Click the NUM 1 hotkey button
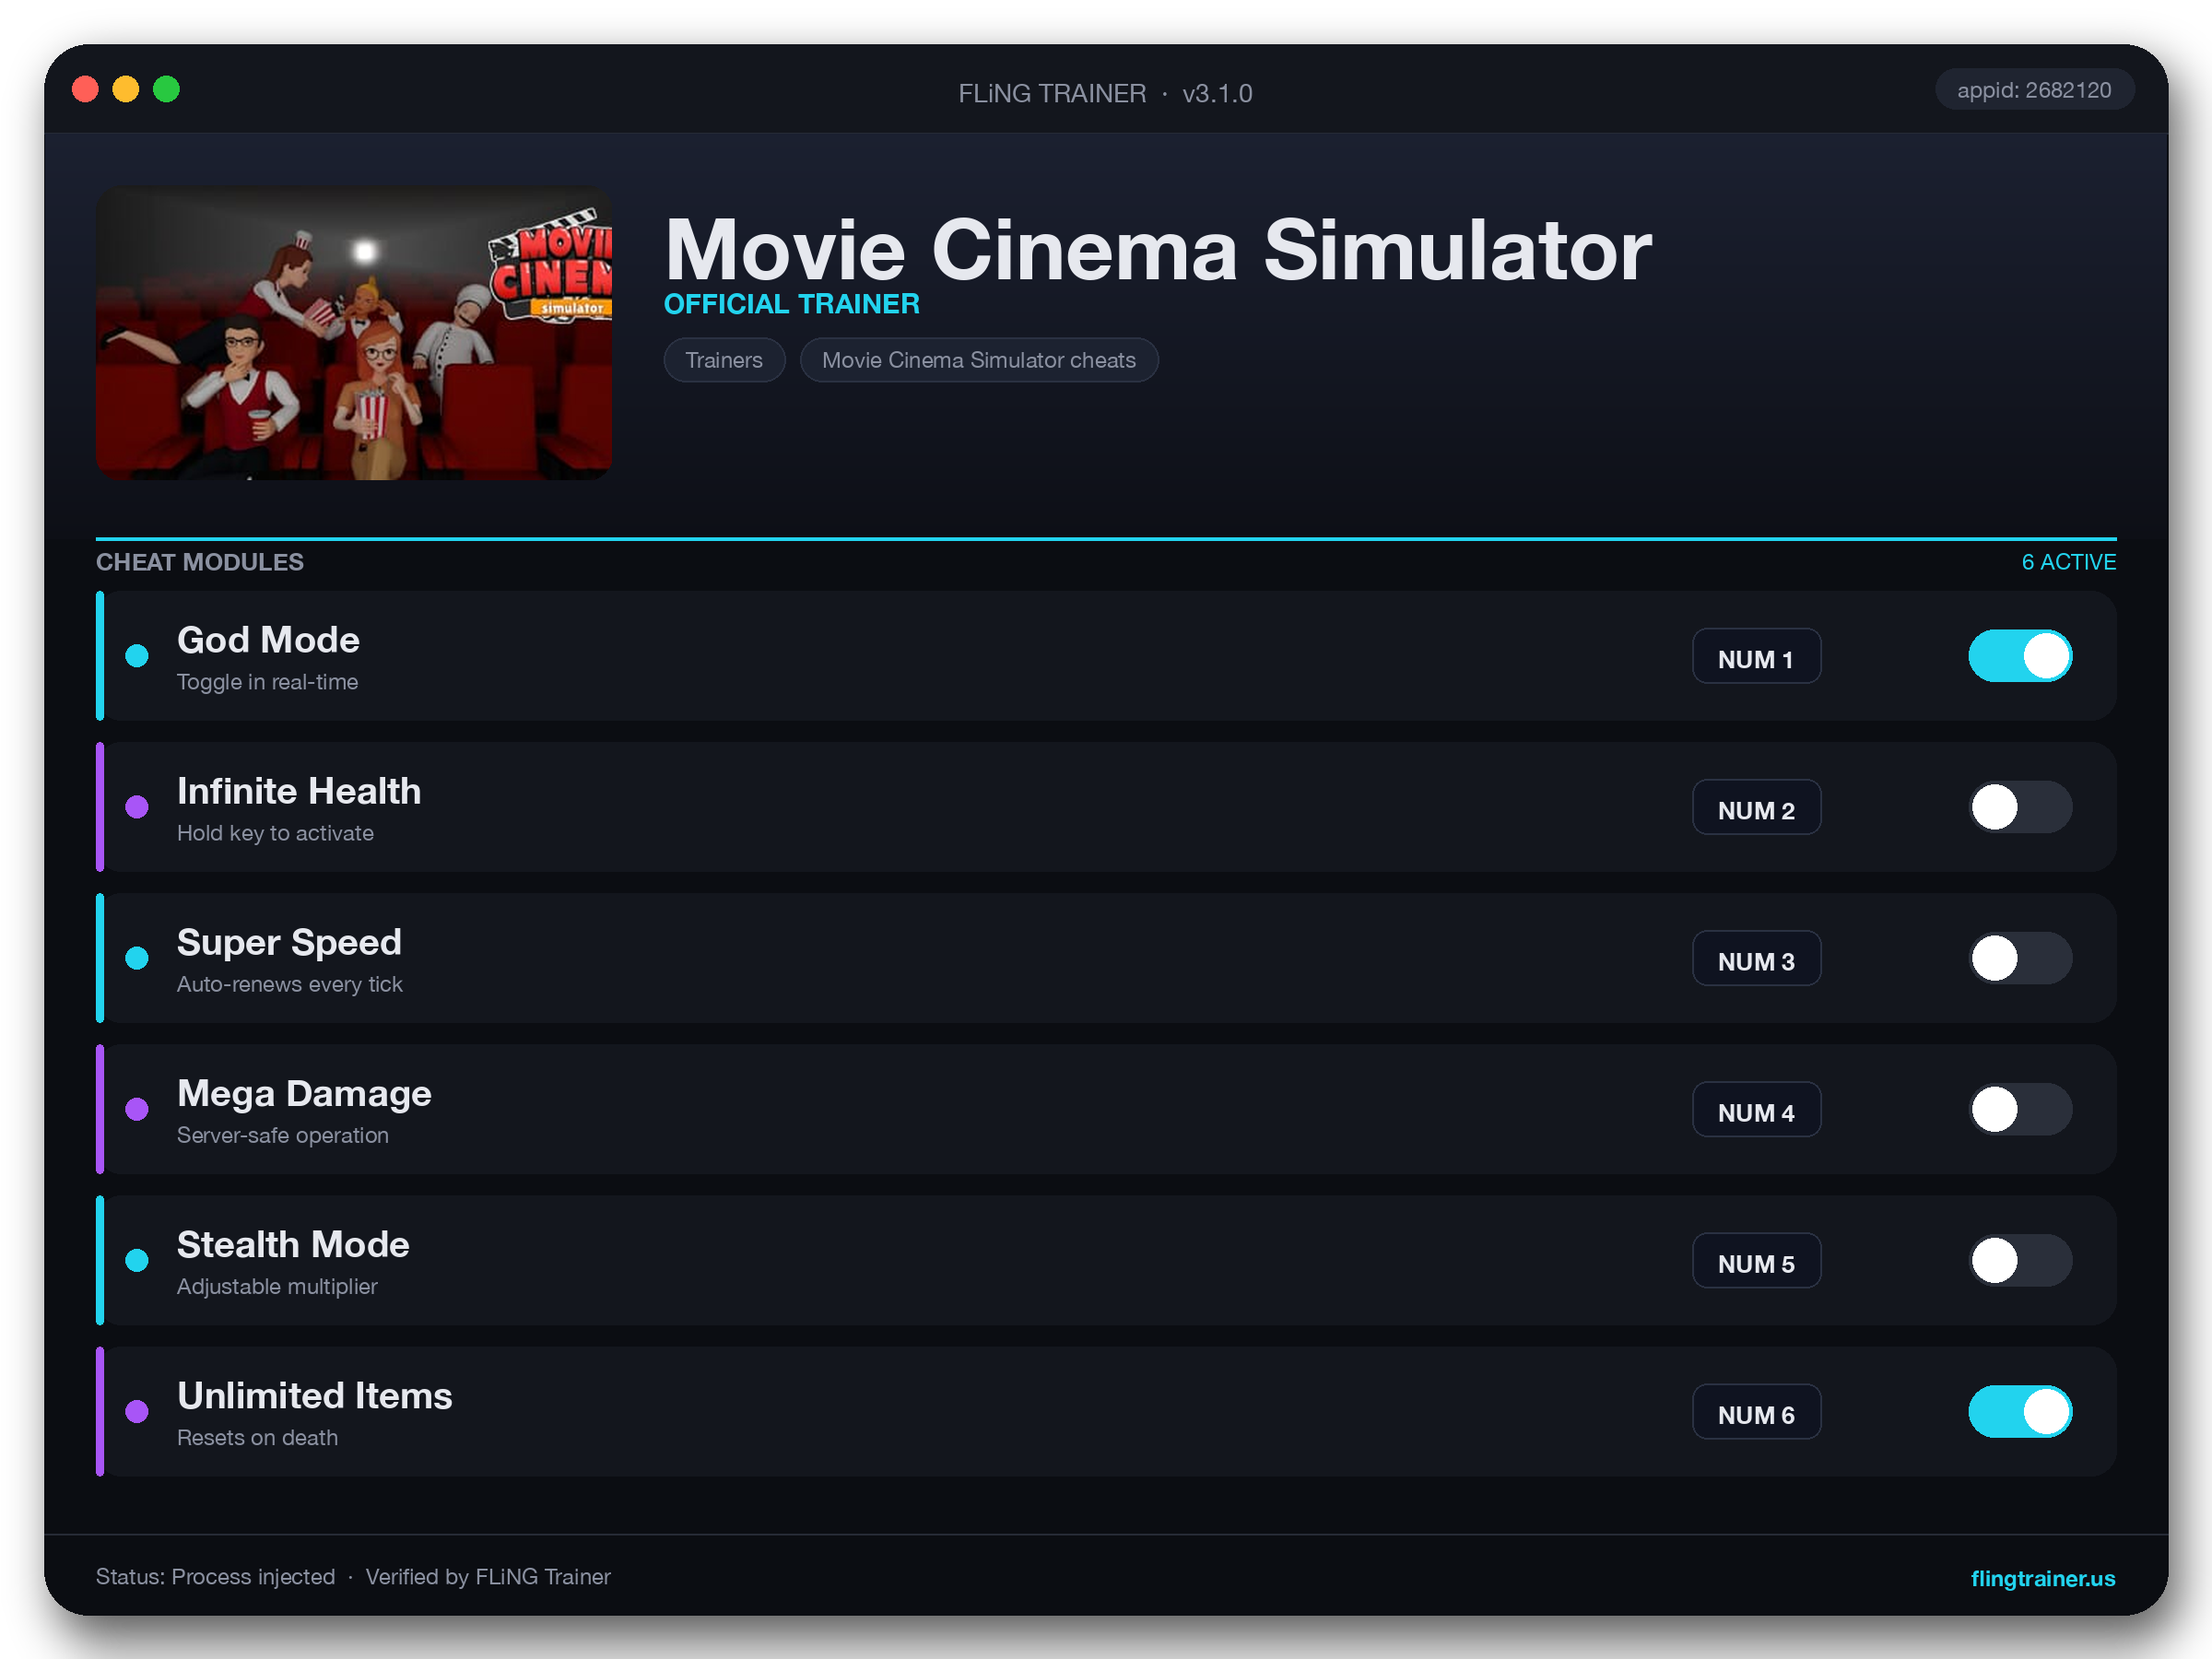Image resolution: width=2212 pixels, height=1659 pixels. pyautogui.click(x=1756, y=656)
